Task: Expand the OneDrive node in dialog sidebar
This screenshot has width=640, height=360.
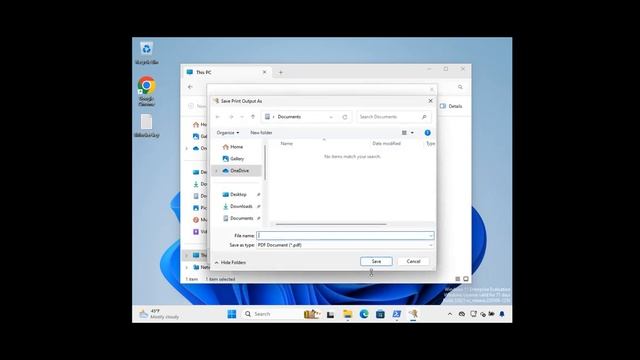Action: pos(217,171)
